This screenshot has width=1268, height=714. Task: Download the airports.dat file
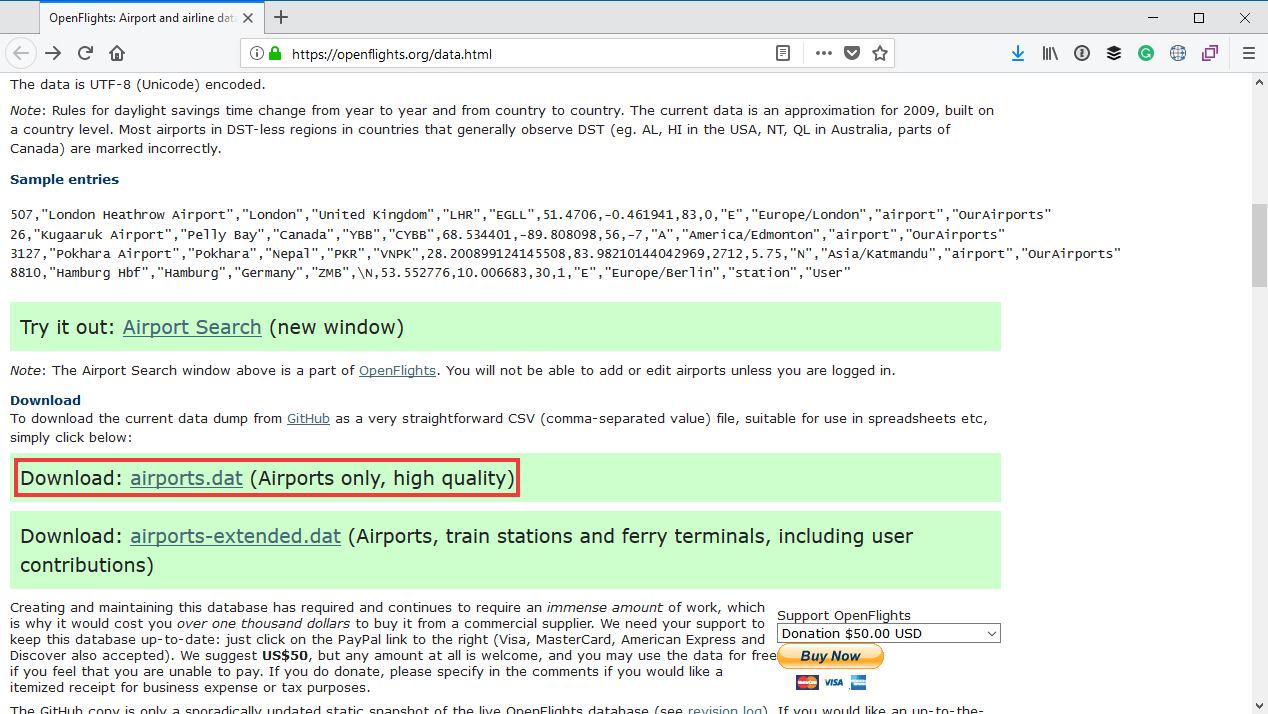[x=186, y=478]
